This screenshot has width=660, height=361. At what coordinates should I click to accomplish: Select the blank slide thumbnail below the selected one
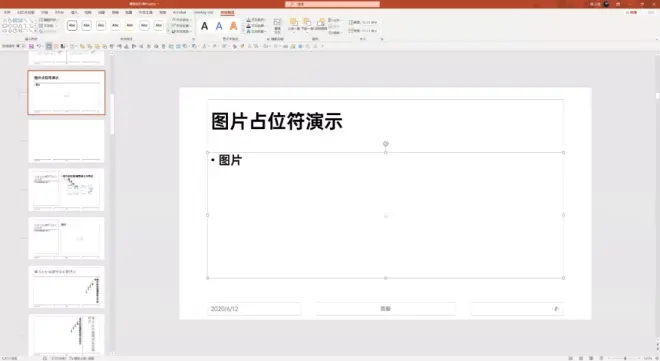67,141
